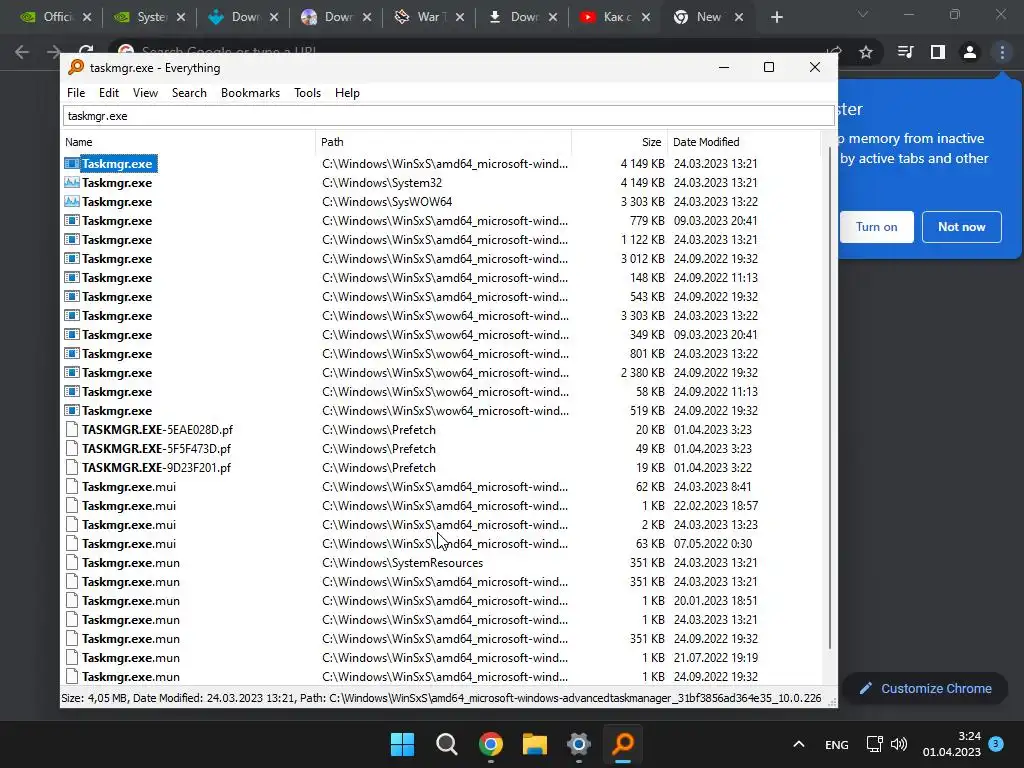Click the icon of the highlighted Taskmgr.exe
The height and width of the screenshot is (768, 1024).
pyautogui.click(x=72, y=164)
